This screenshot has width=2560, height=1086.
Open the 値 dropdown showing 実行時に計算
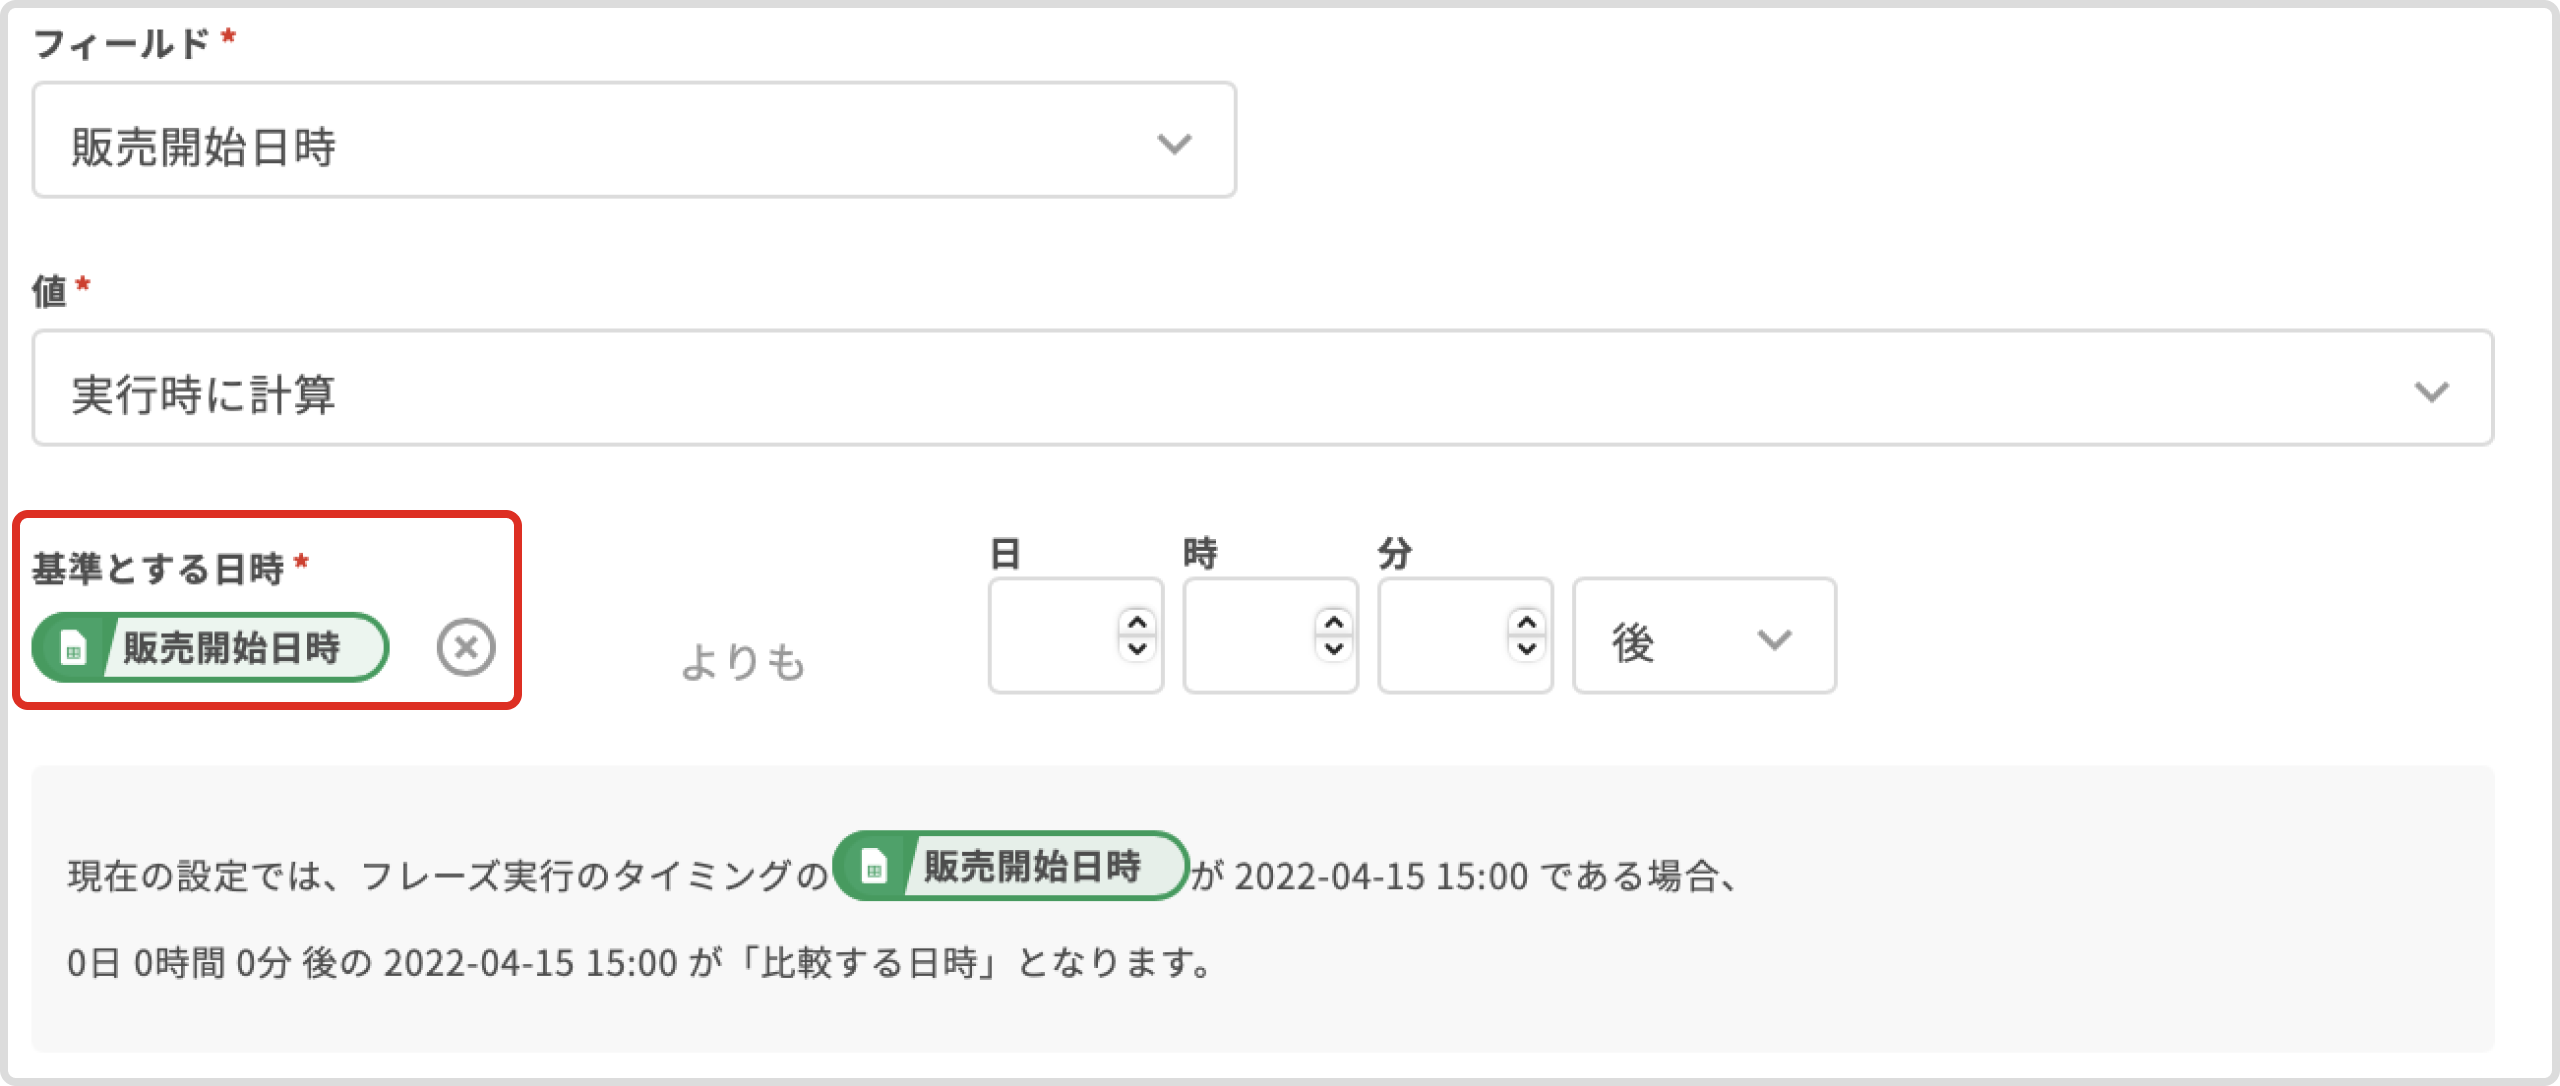coord(1262,389)
